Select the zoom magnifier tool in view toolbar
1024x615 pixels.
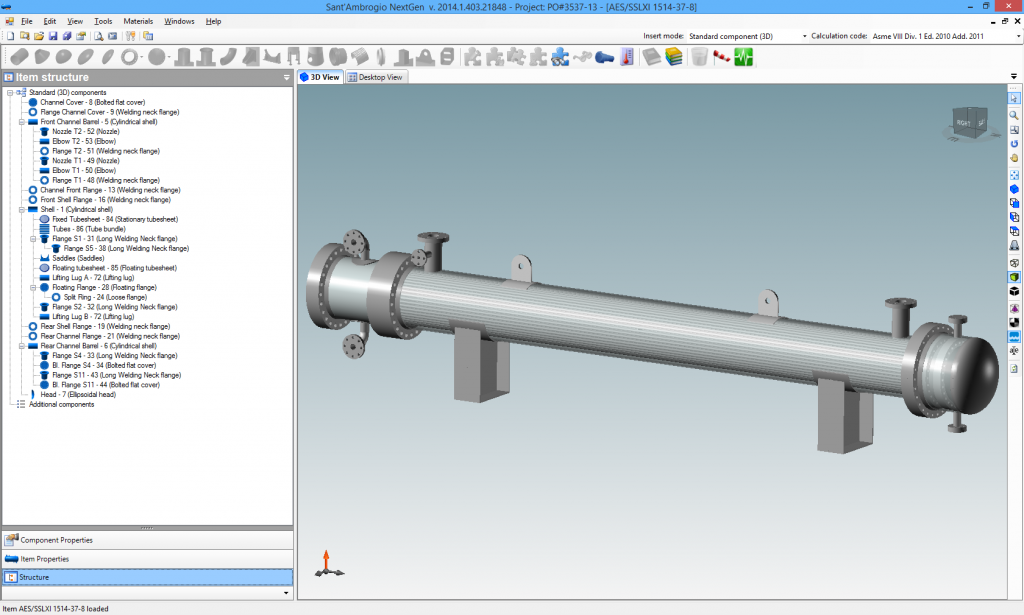point(1014,115)
